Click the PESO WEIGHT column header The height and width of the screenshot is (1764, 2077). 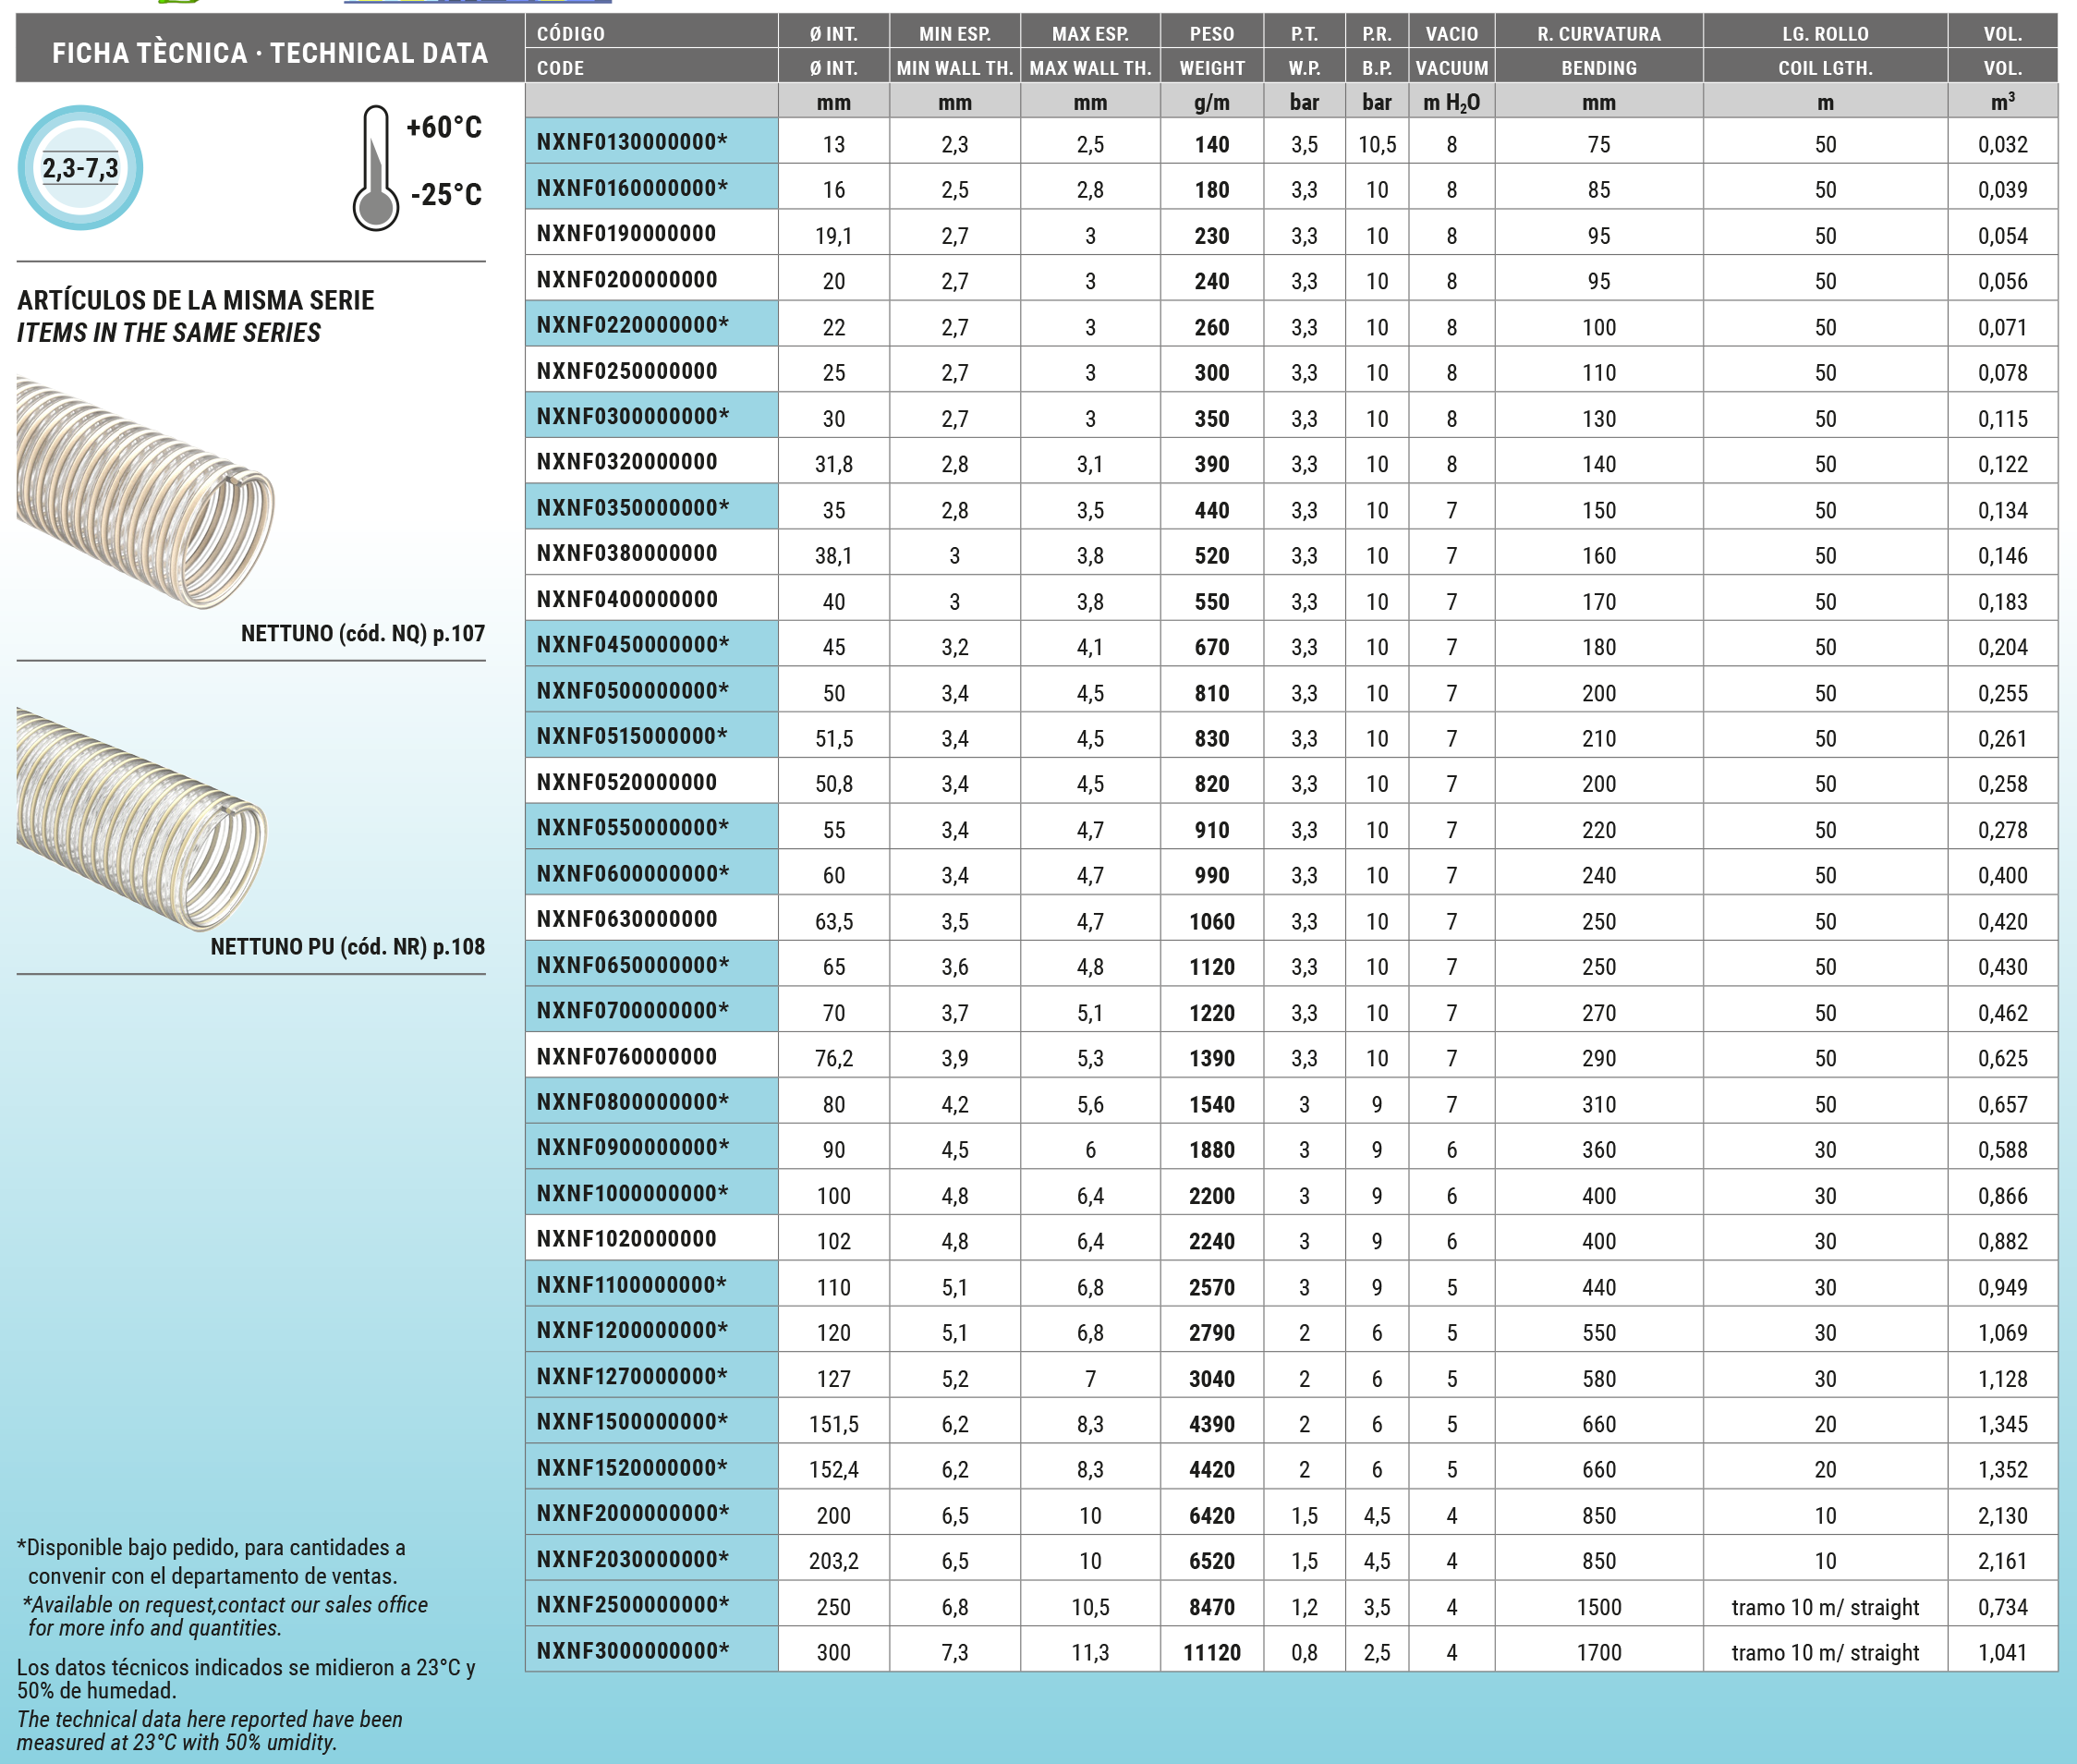click(1211, 49)
